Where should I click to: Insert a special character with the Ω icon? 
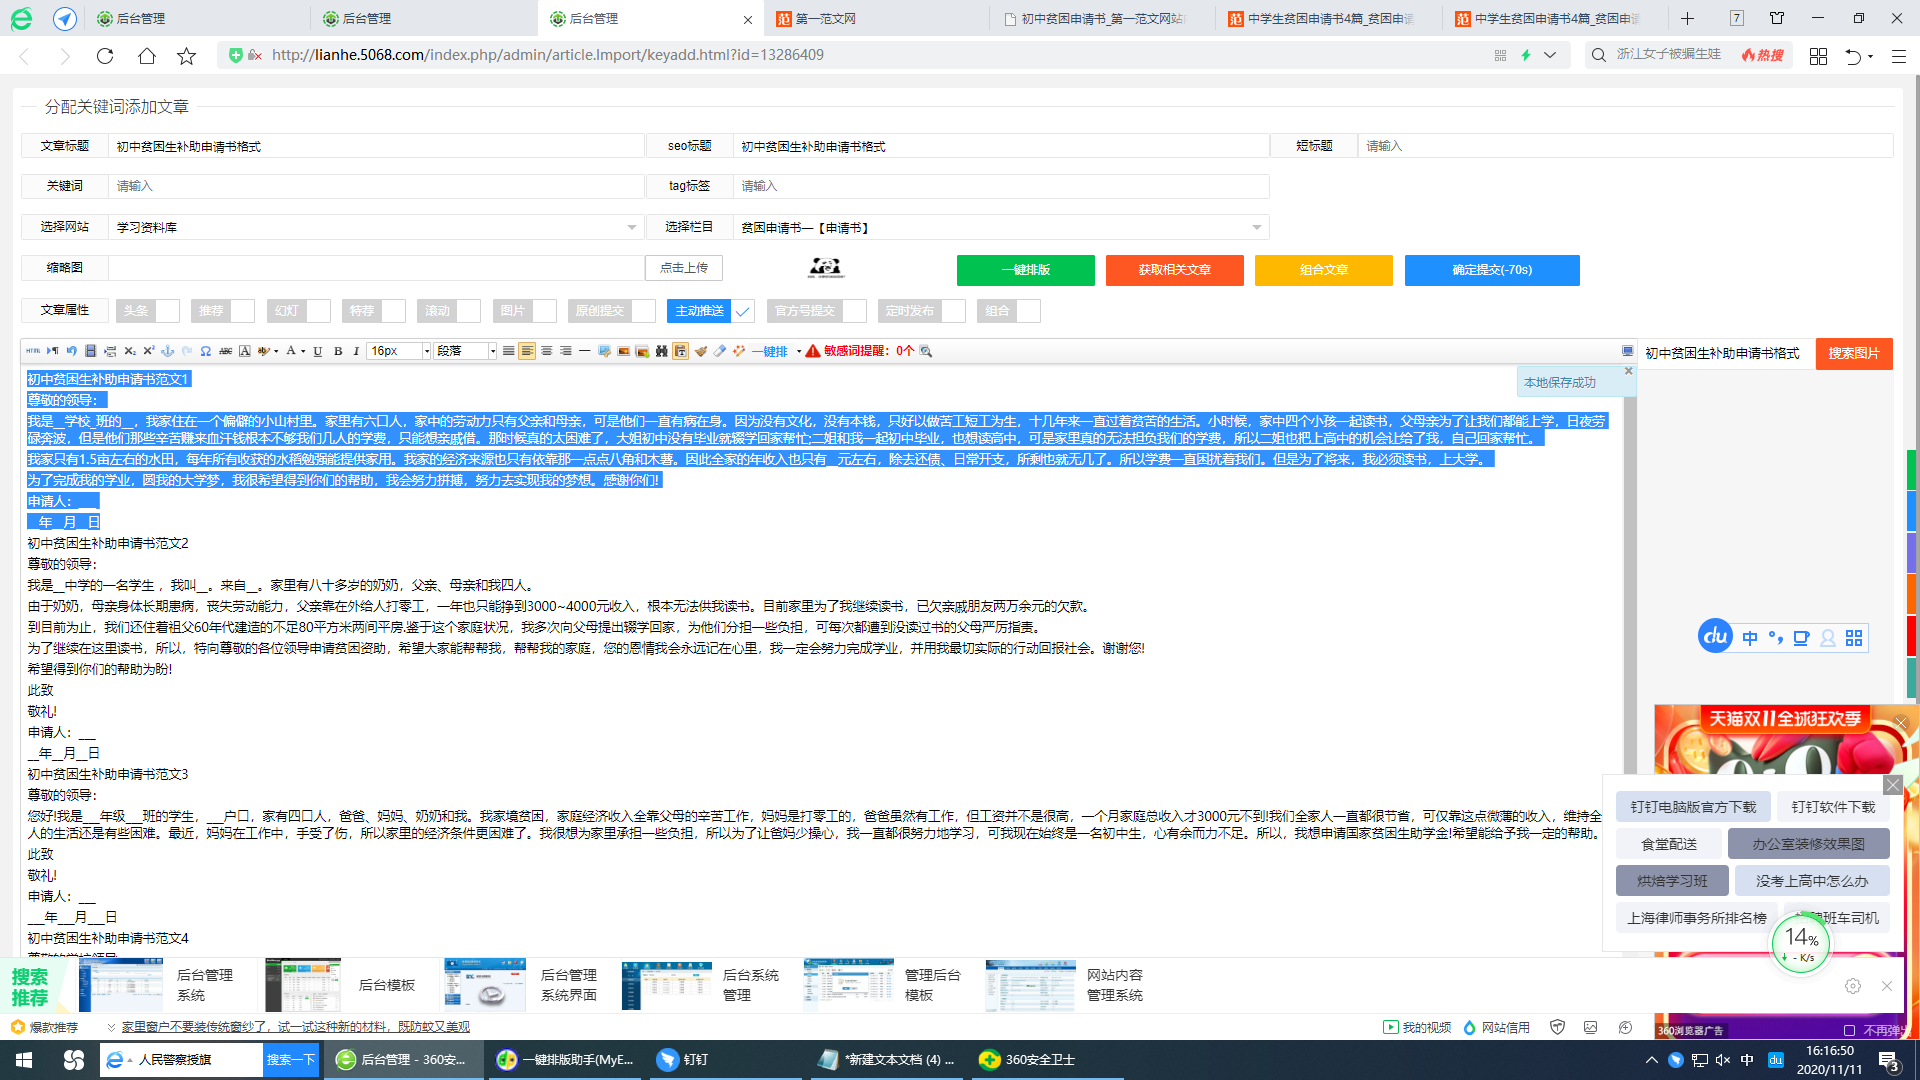tap(205, 351)
